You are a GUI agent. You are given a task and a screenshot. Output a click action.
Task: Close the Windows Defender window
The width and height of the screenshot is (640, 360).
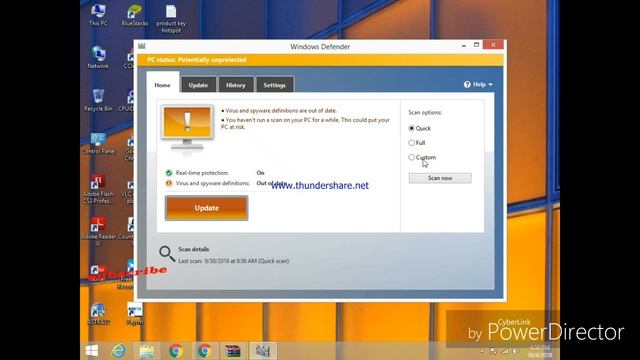493,45
